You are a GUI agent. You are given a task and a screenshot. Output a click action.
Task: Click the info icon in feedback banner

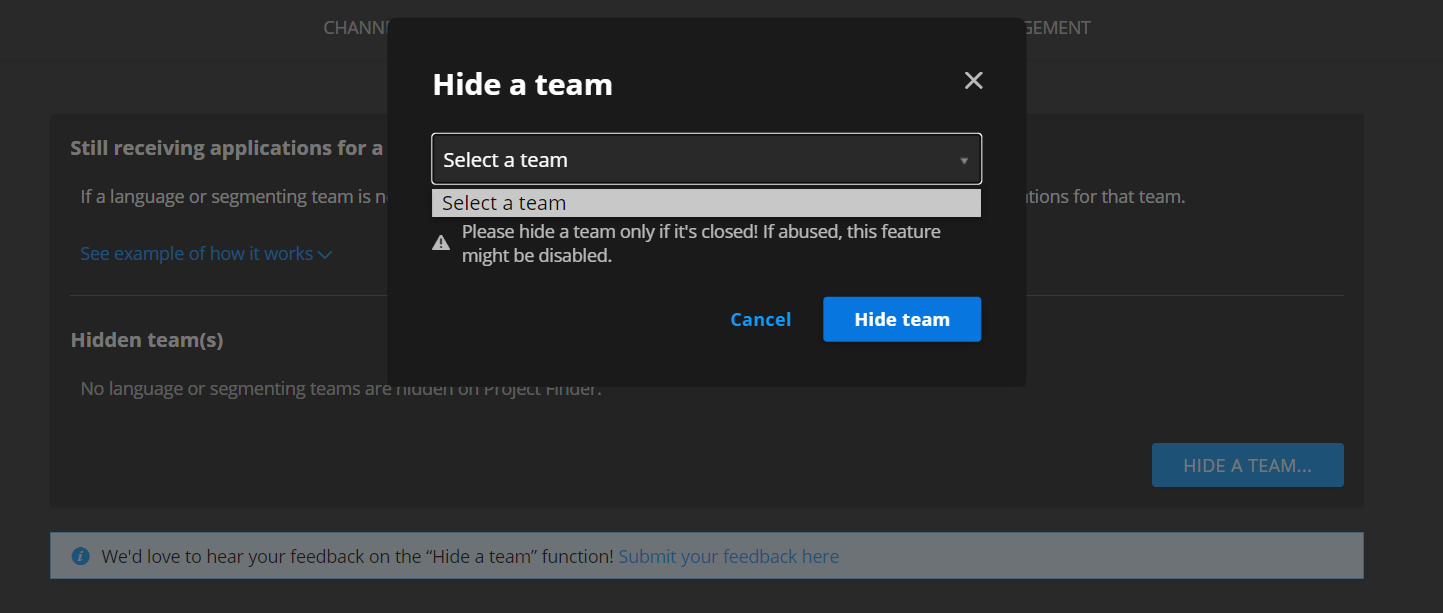click(81, 556)
